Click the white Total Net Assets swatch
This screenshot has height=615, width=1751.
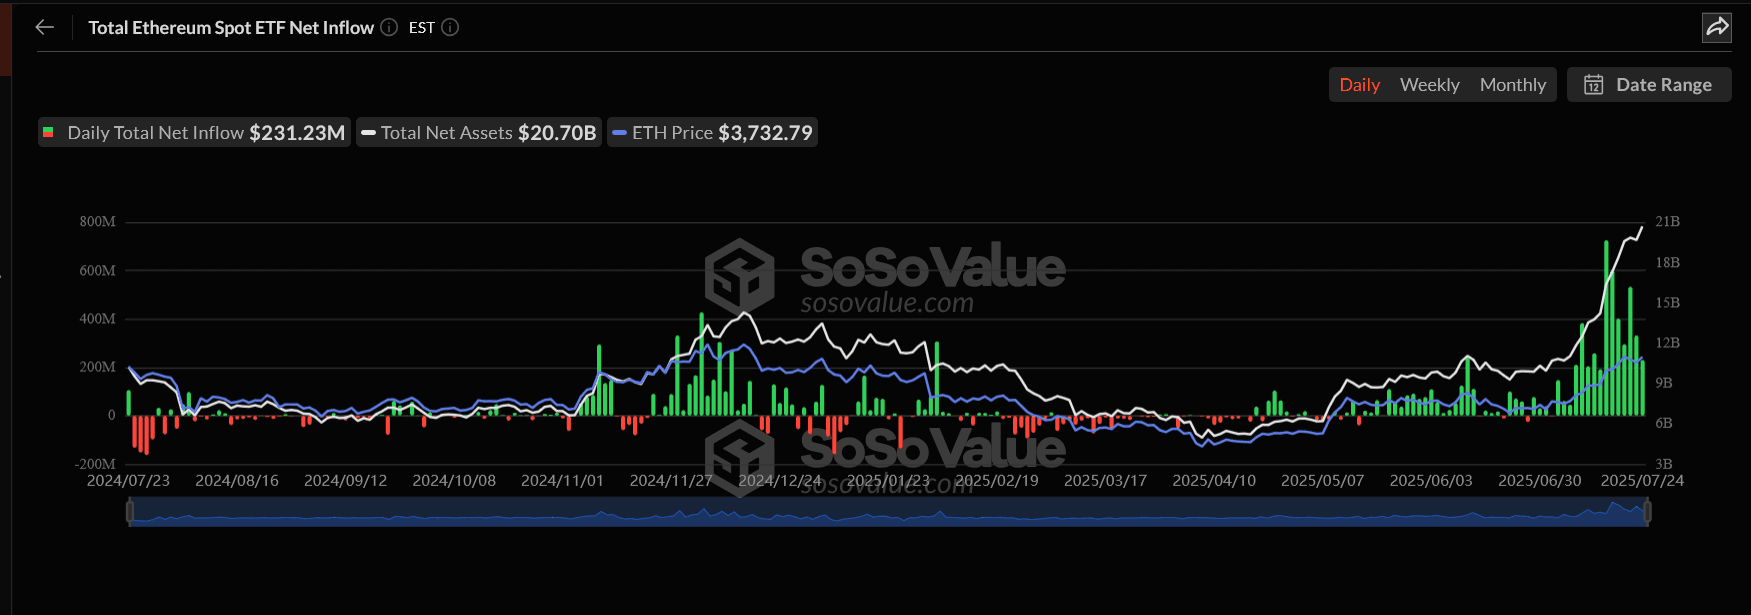368,133
